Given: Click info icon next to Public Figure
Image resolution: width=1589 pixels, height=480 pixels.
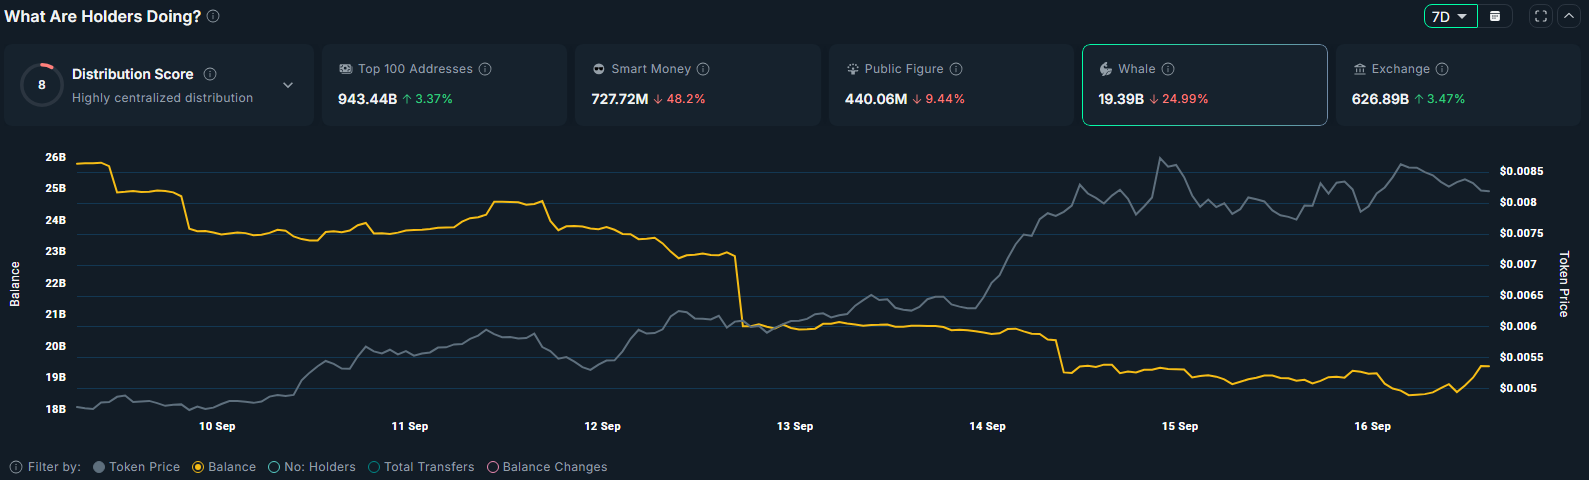Looking at the screenshot, I should (x=956, y=69).
